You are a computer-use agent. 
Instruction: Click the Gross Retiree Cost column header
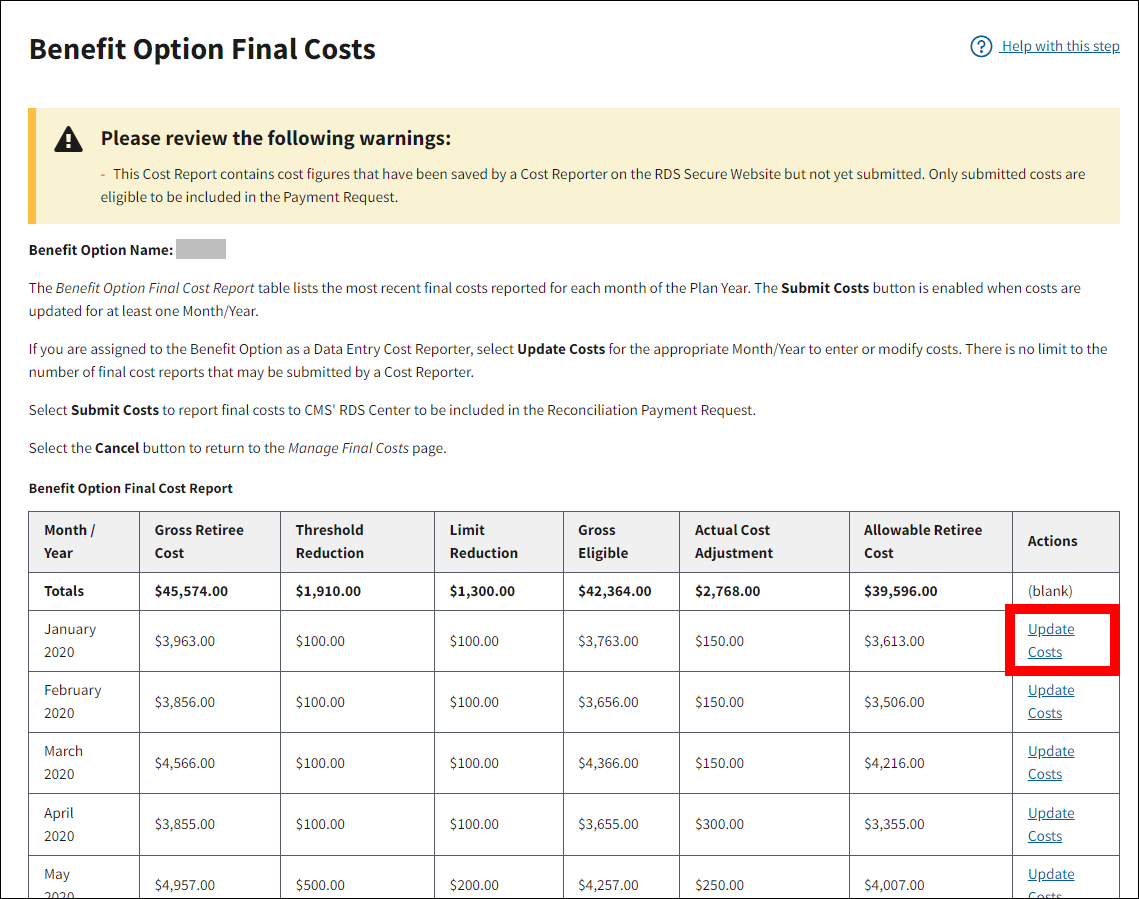coord(199,541)
